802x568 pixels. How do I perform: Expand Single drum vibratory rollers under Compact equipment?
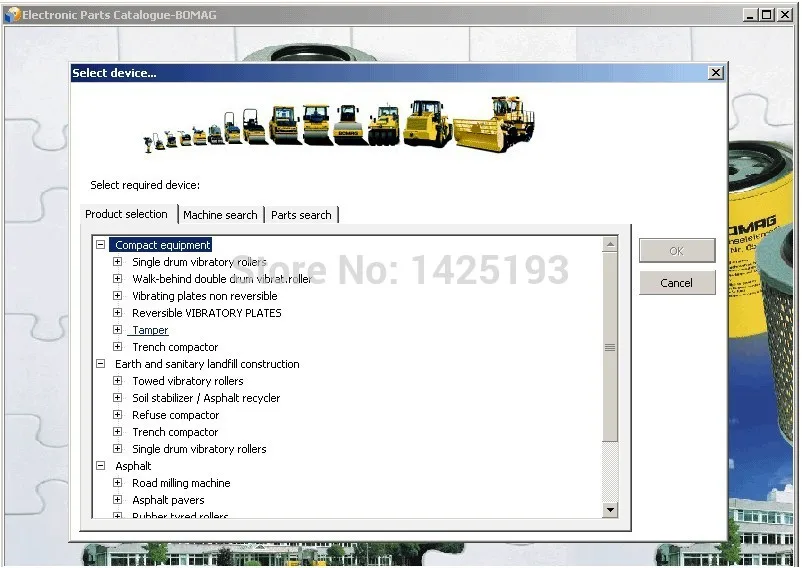pos(118,262)
